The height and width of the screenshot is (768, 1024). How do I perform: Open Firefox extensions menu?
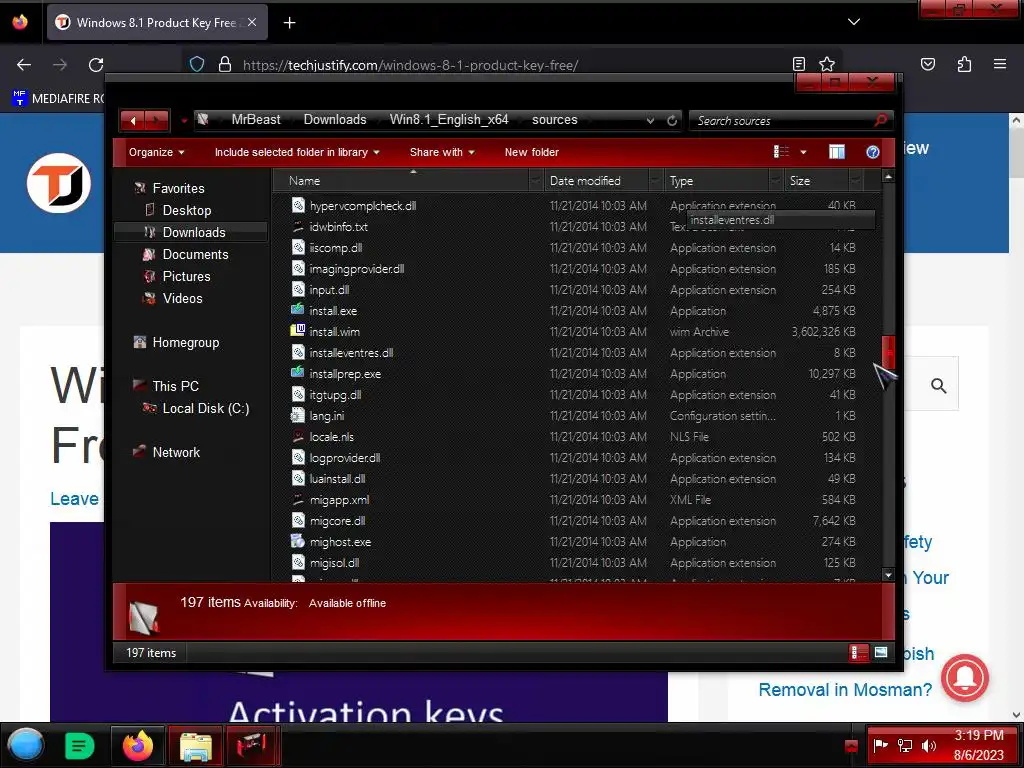[964, 64]
